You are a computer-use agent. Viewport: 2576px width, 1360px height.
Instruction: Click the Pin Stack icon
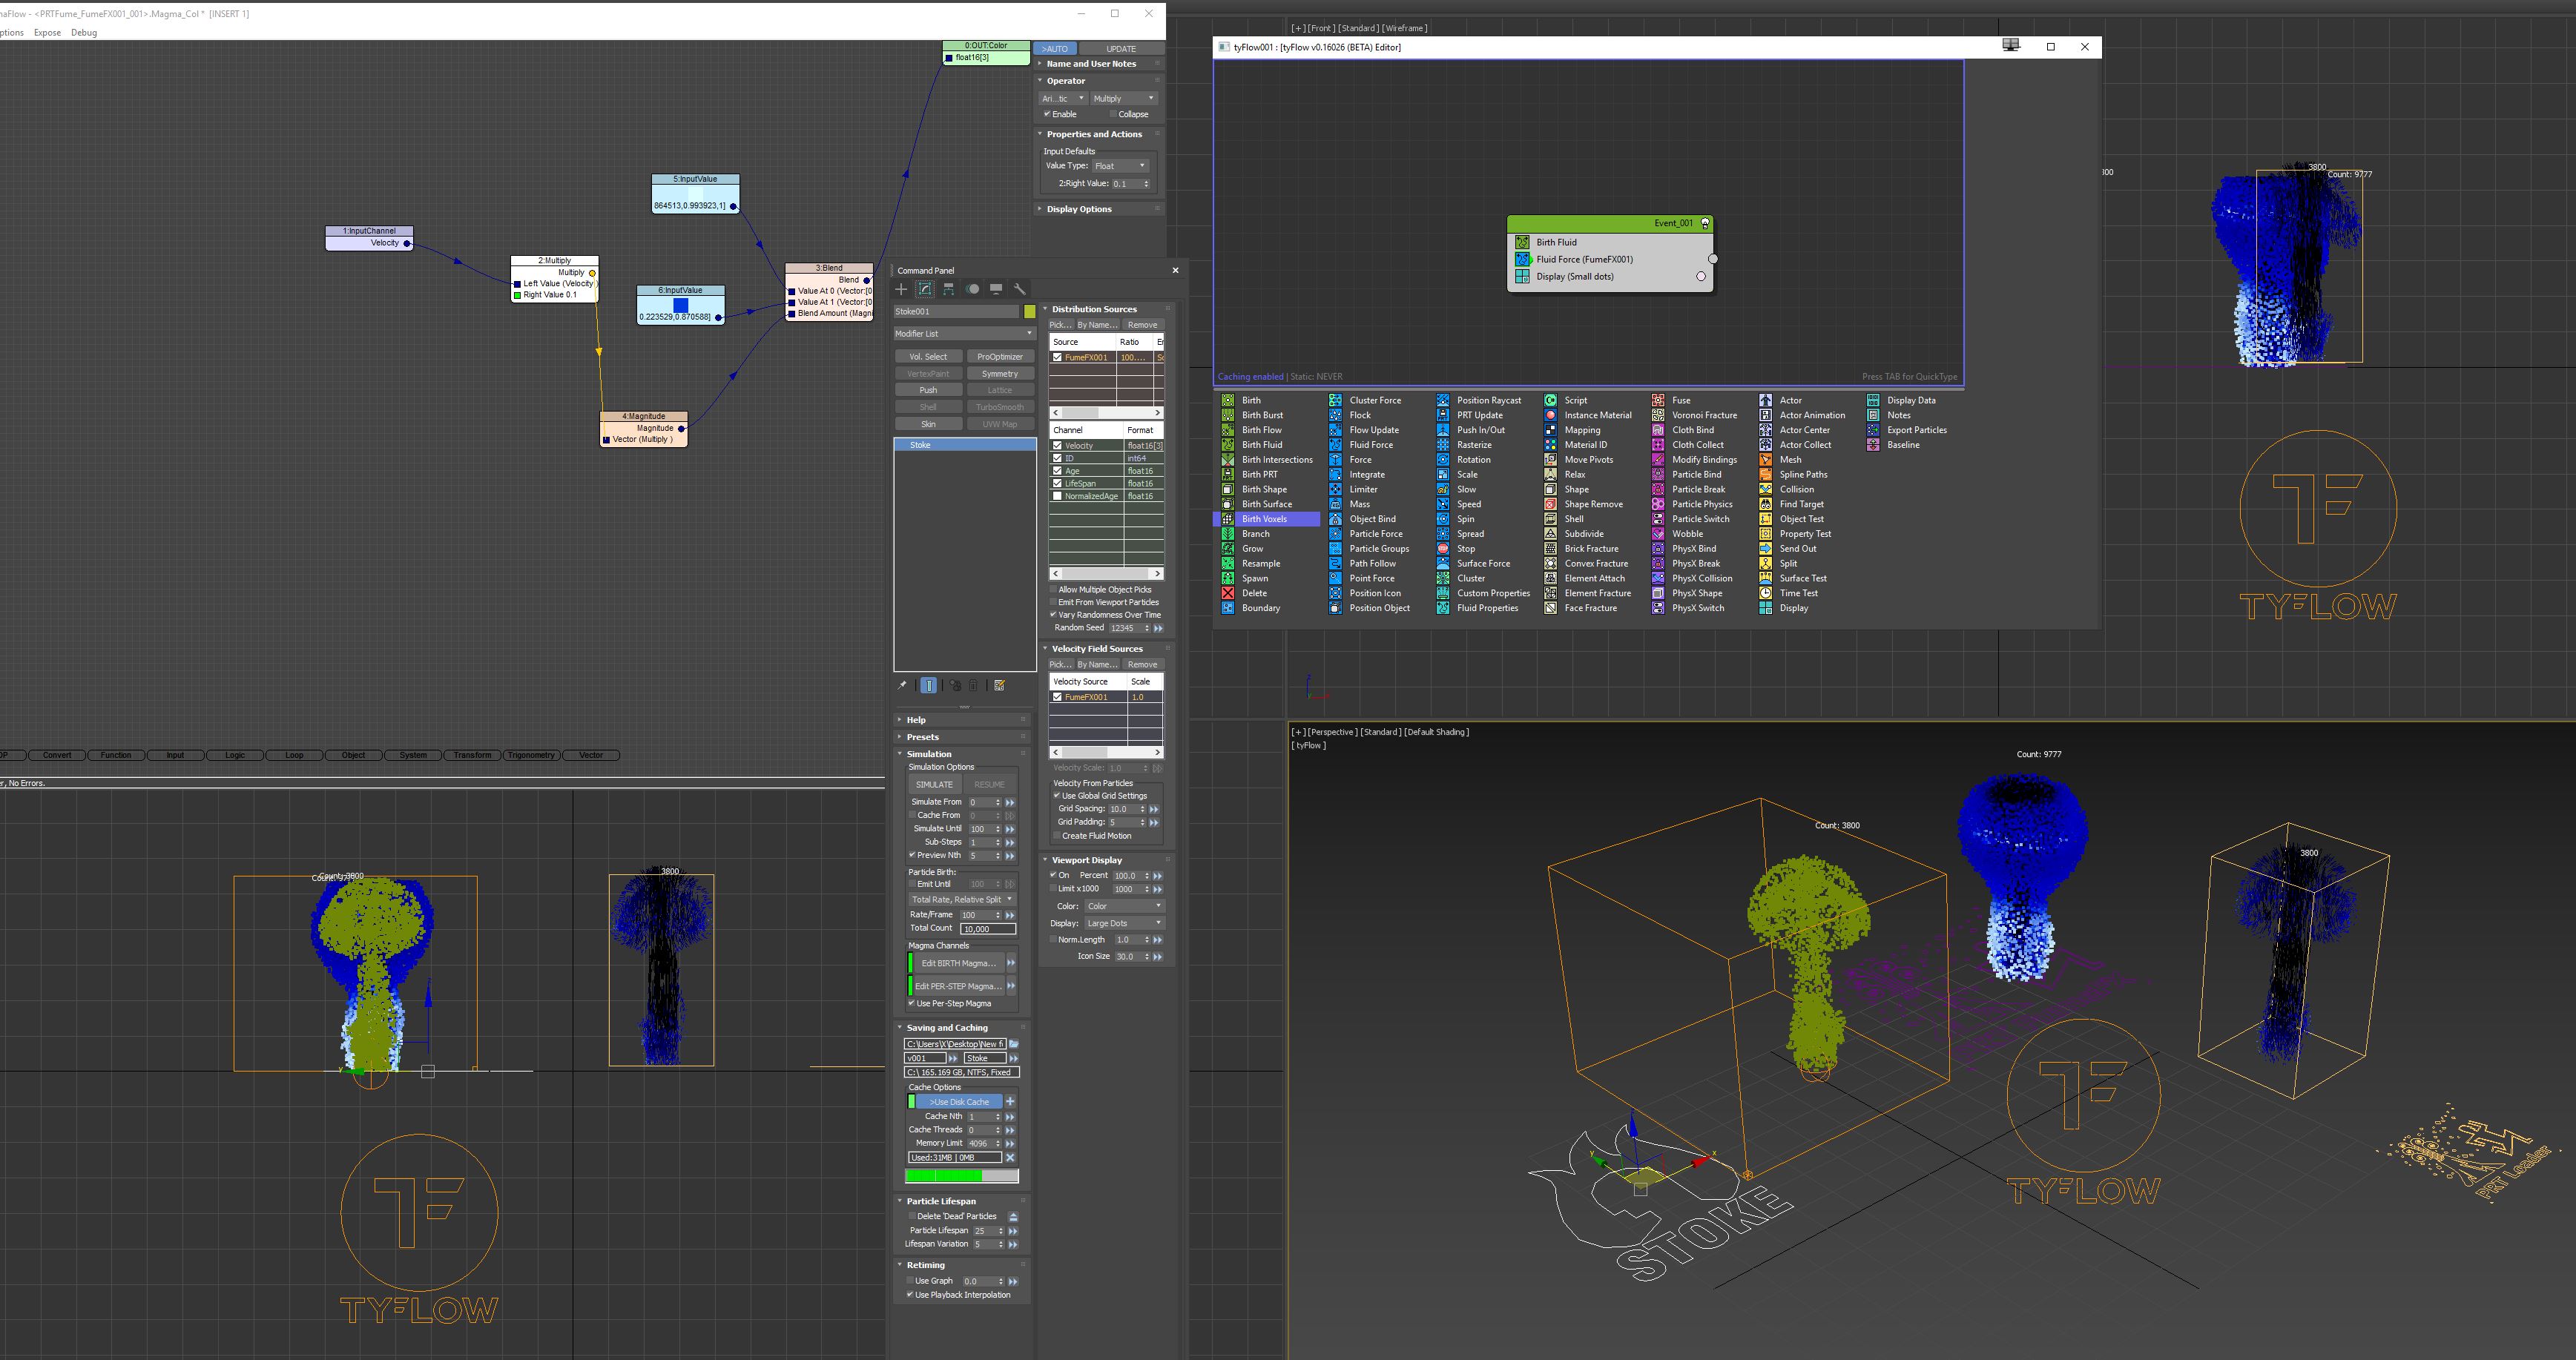click(902, 686)
